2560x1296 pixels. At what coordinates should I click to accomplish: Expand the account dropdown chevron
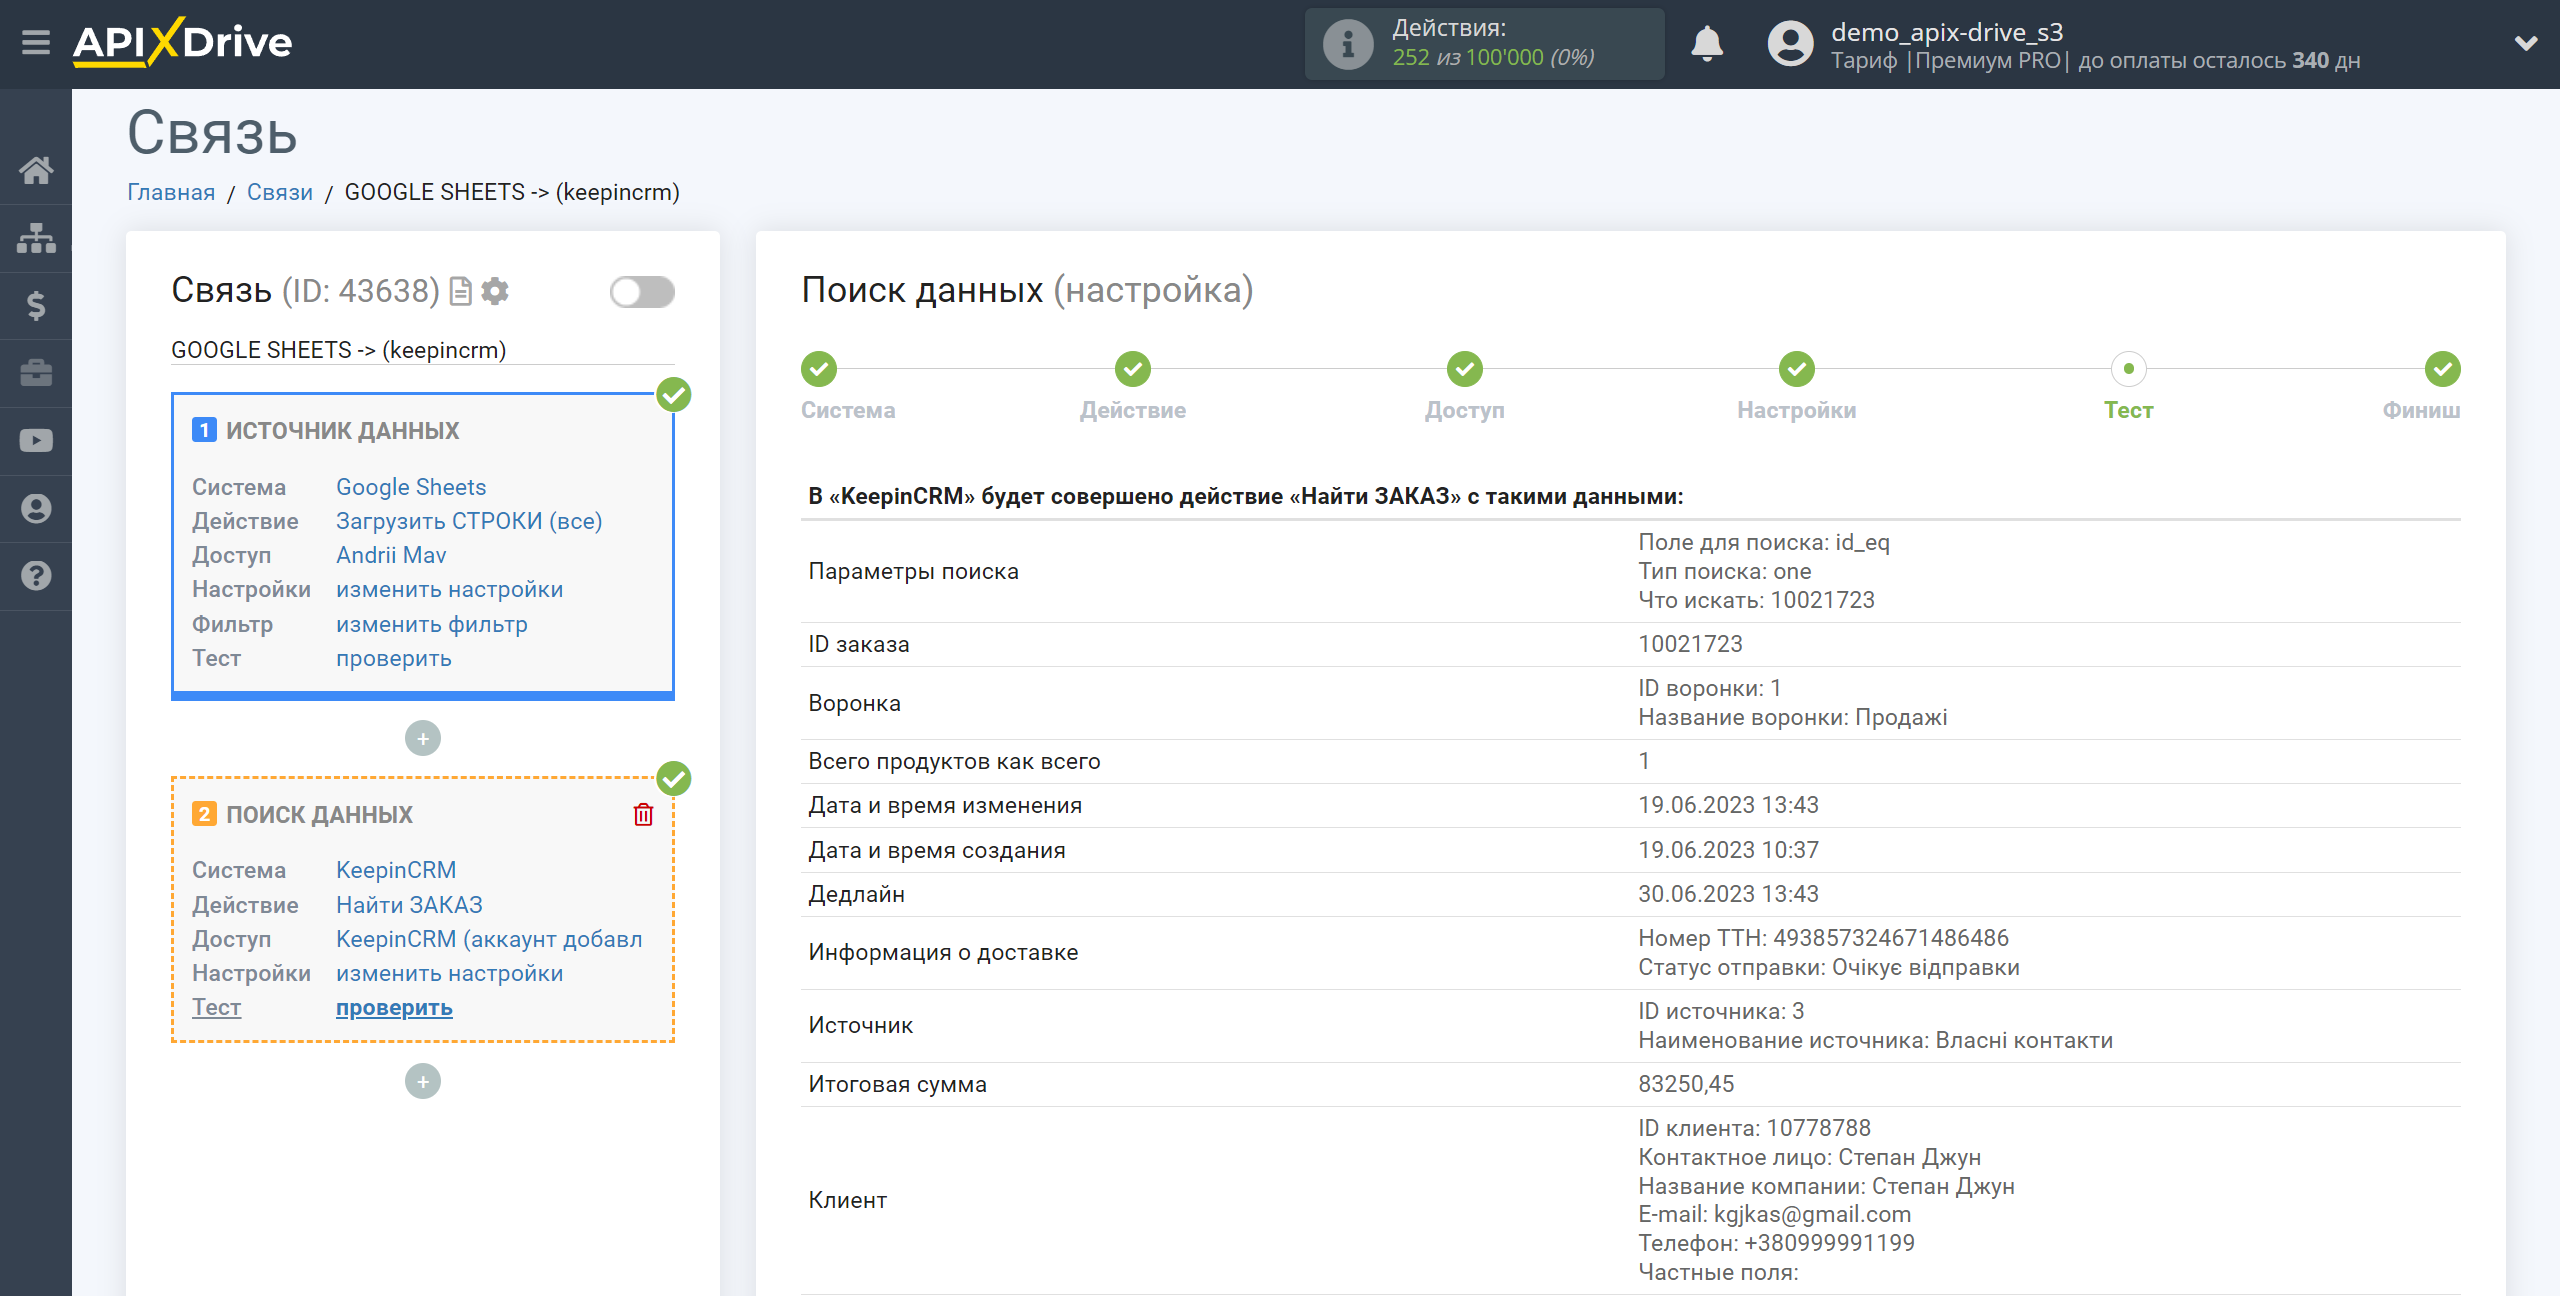coord(2526,43)
